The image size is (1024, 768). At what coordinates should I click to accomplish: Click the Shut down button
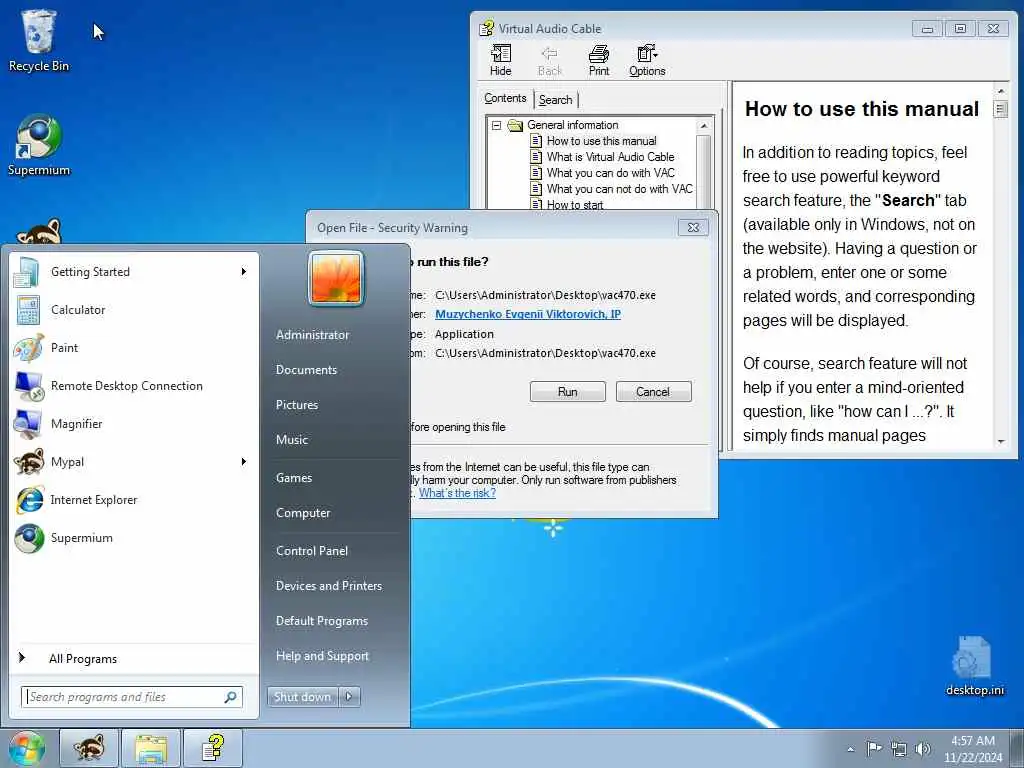pyautogui.click(x=302, y=697)
